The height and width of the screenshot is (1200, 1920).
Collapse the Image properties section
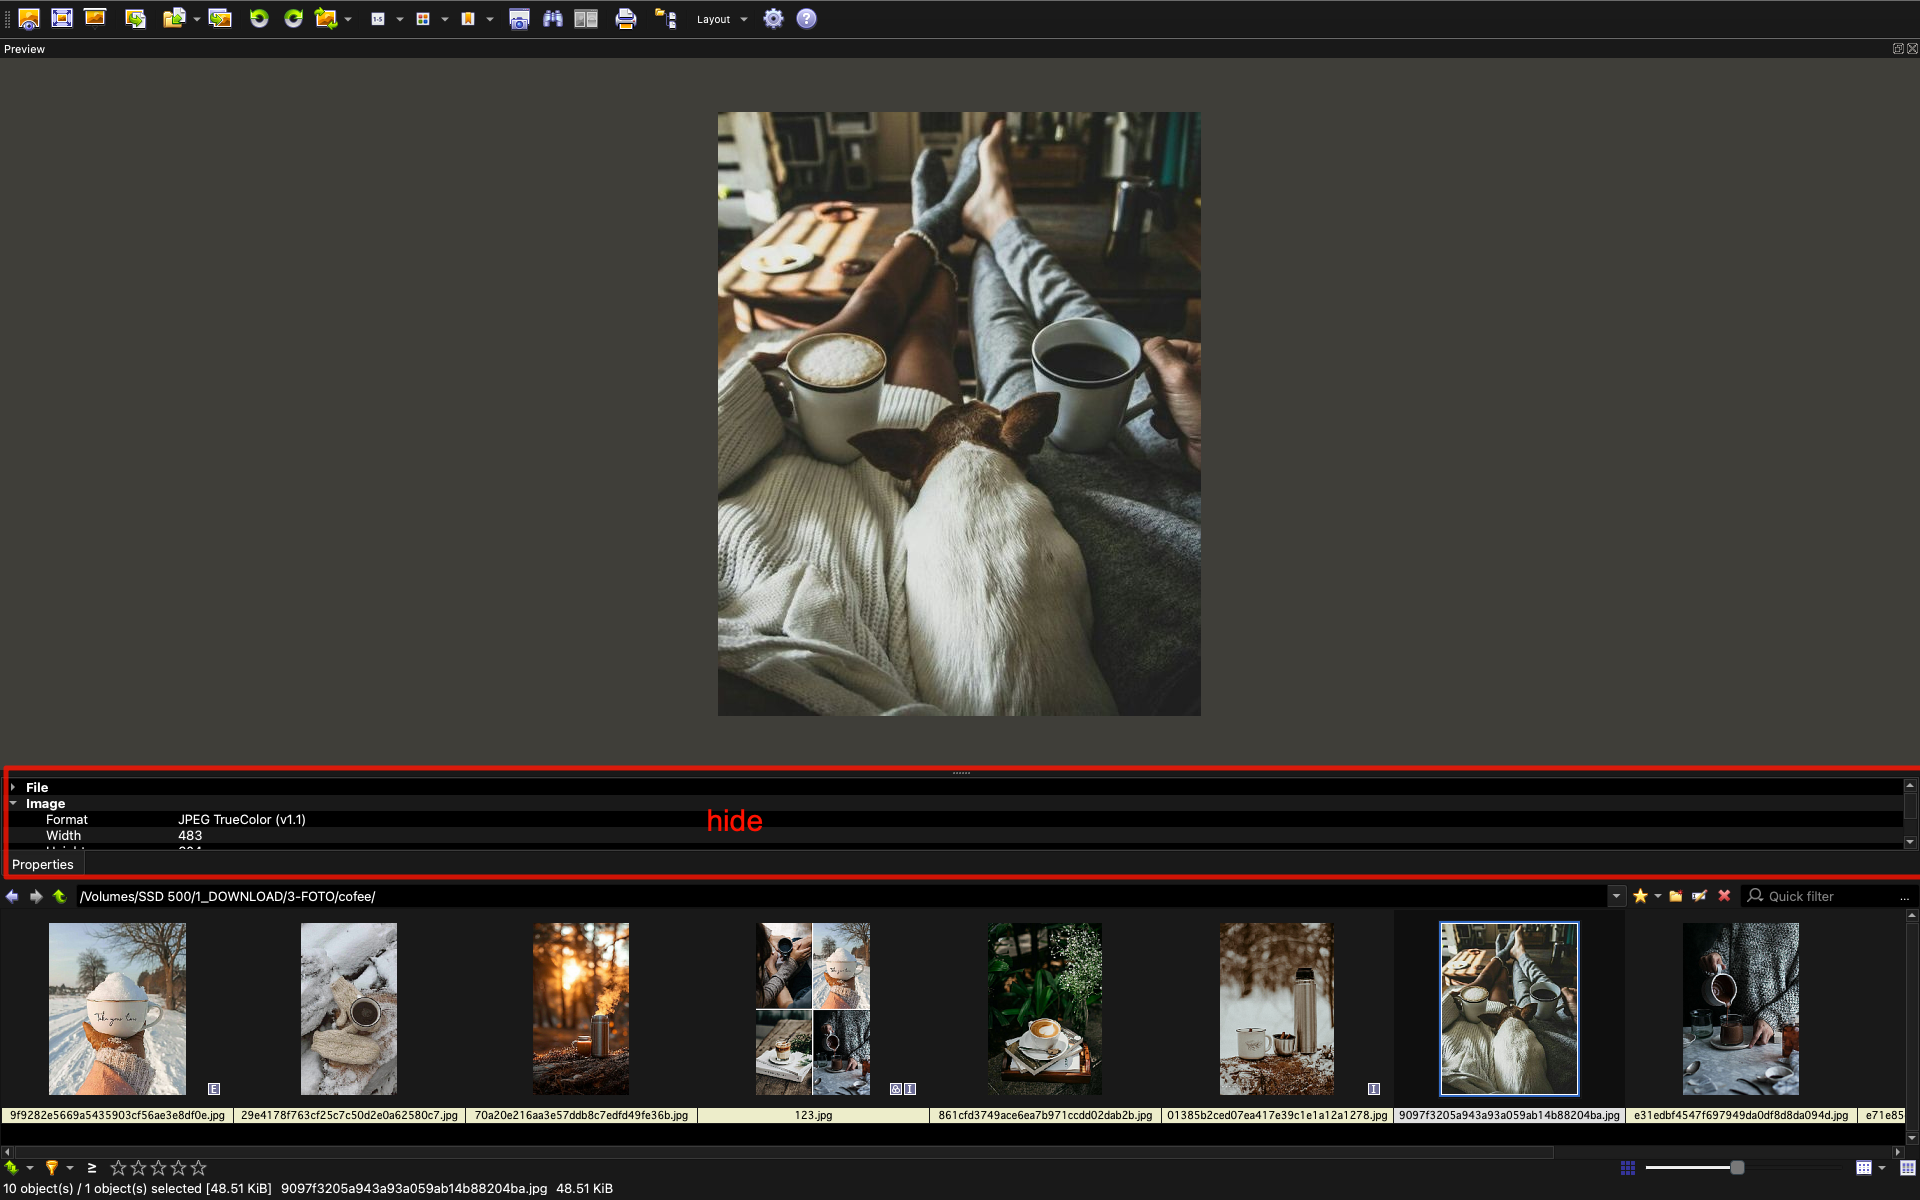[13, 803]
